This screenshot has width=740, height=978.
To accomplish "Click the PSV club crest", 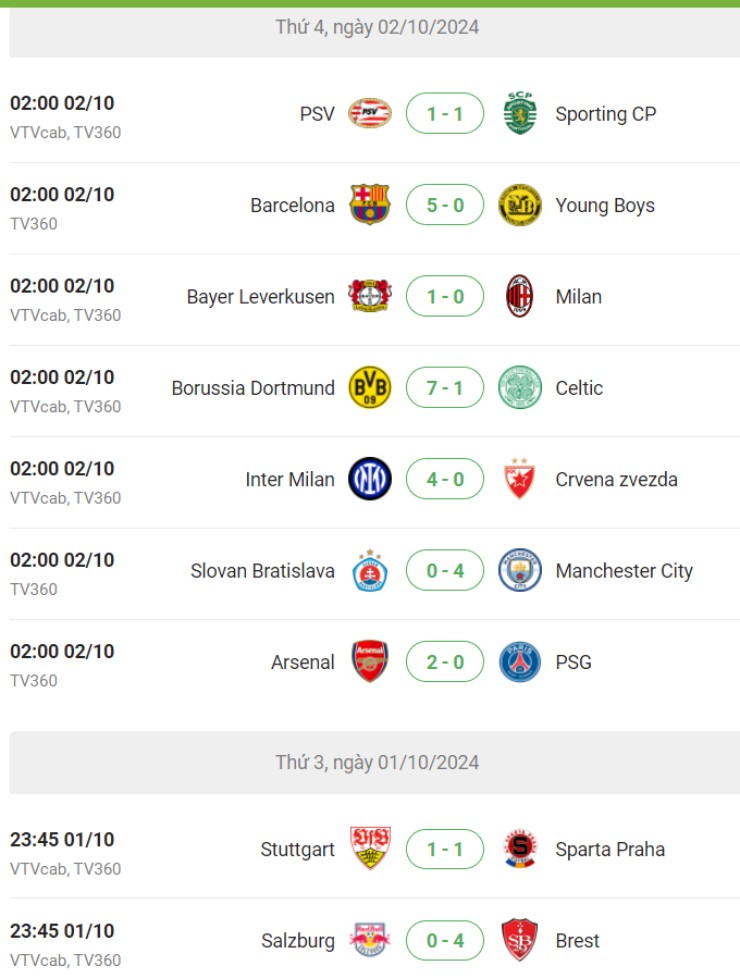I will click(370, 113).
